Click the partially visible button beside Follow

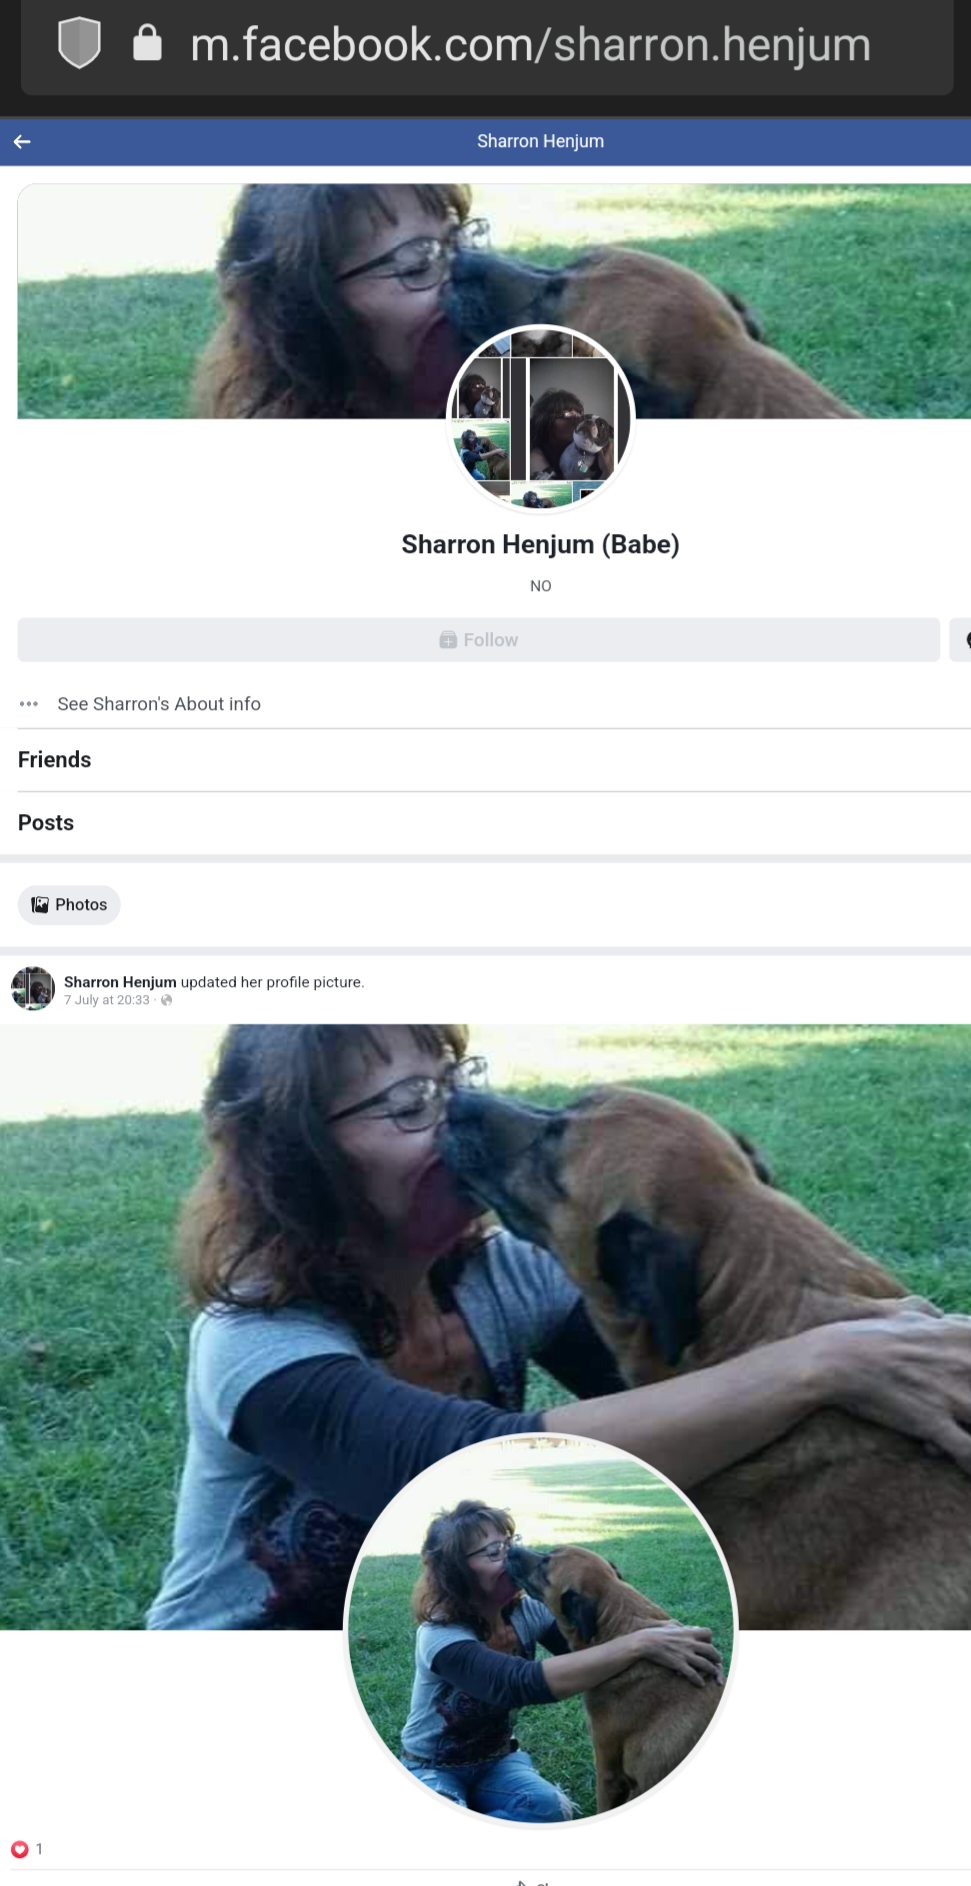pos(960,640)
